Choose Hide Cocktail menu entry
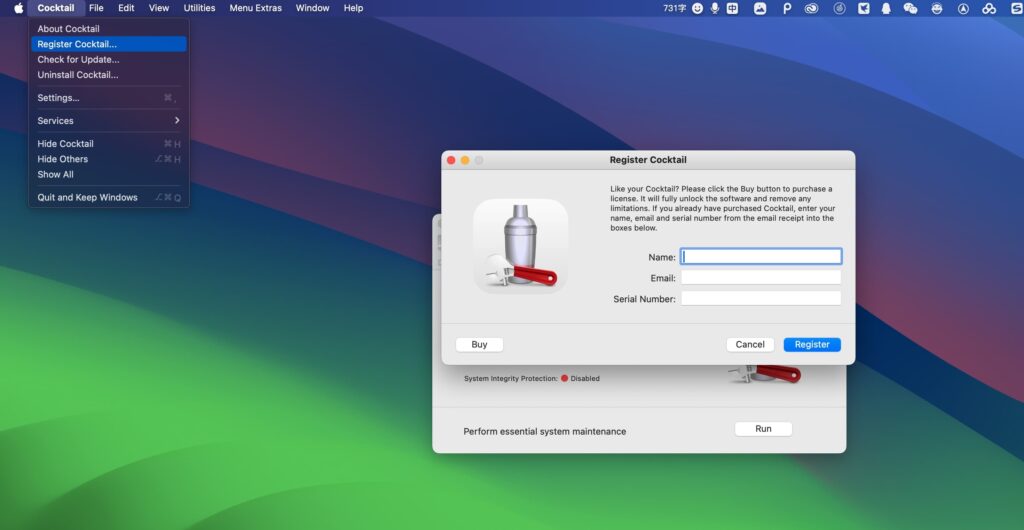1024x530 pixels. (108, 144)
